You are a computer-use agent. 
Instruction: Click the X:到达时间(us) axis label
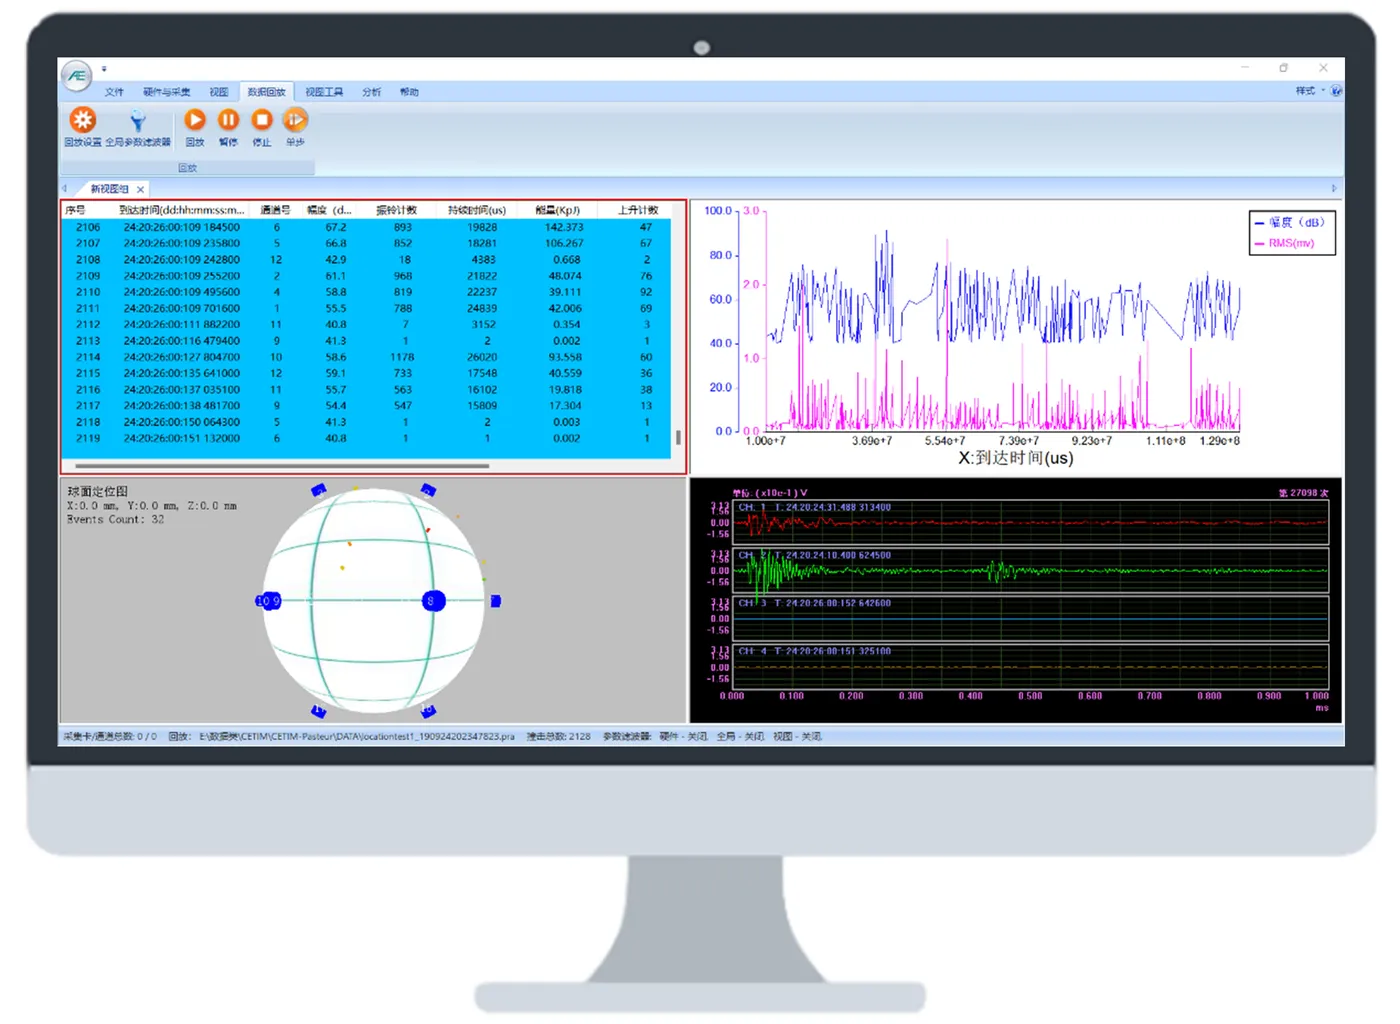coord(1015,458)
